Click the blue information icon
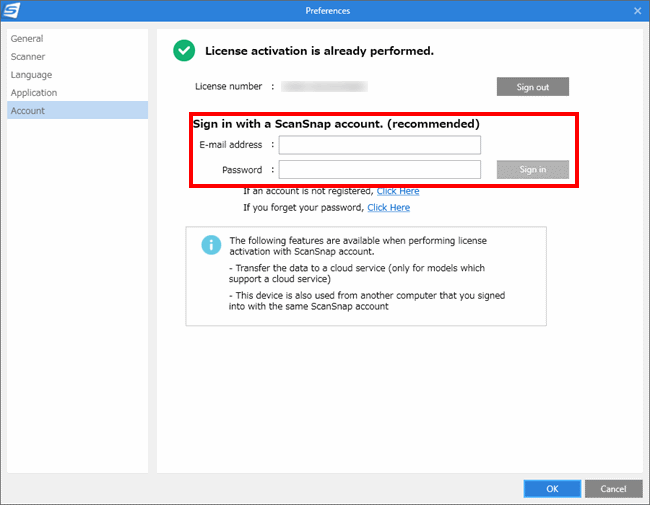Image resolution: width=650 pixels, height=505 pixels. pos(211,245)
